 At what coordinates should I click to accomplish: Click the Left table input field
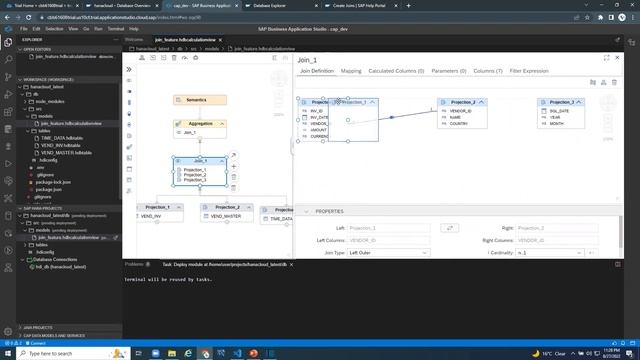(x=388, y=228)
